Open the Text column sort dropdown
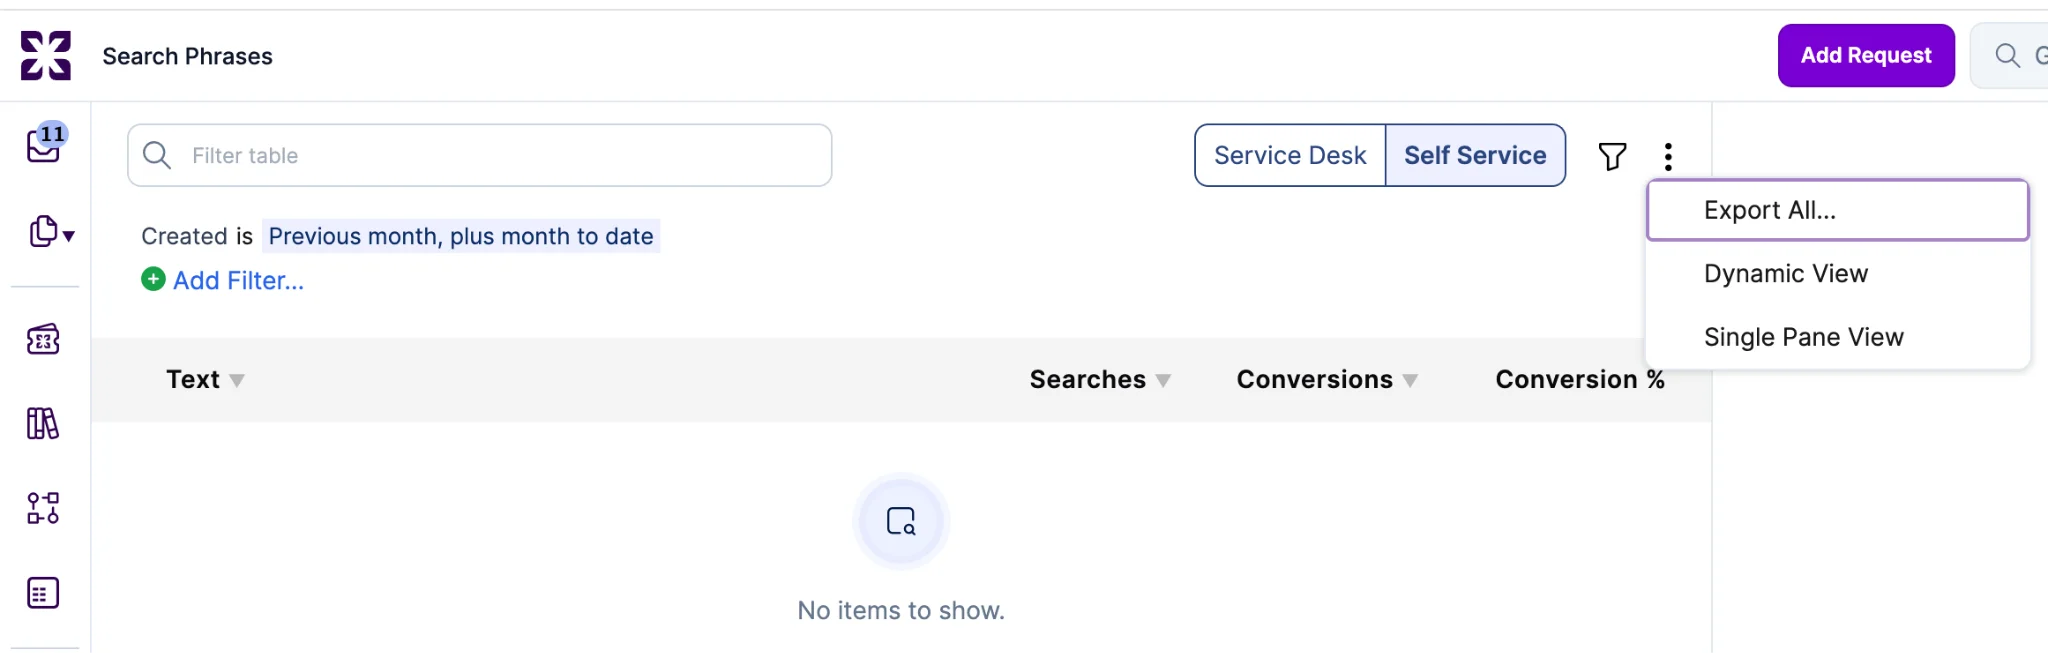The width and height of the screenshot is (2048, 653). [238, 380]
